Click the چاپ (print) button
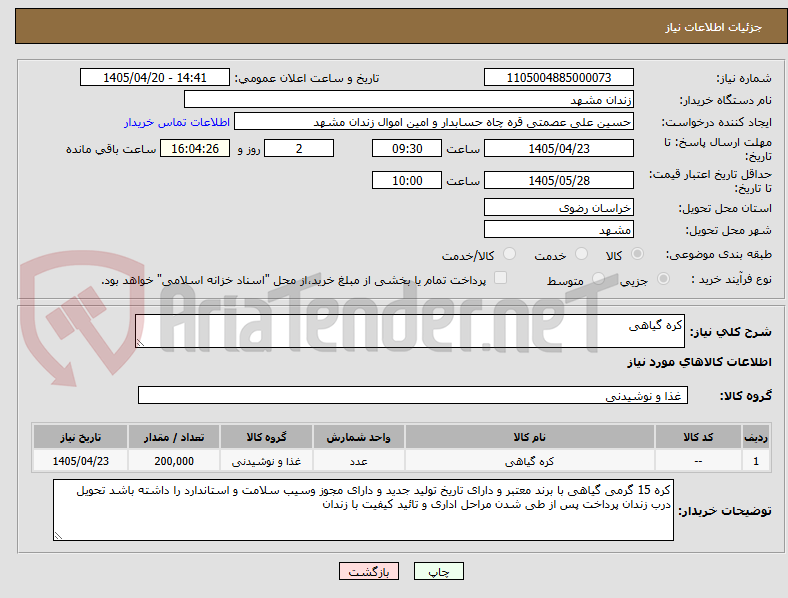 (x=439, y=571)
